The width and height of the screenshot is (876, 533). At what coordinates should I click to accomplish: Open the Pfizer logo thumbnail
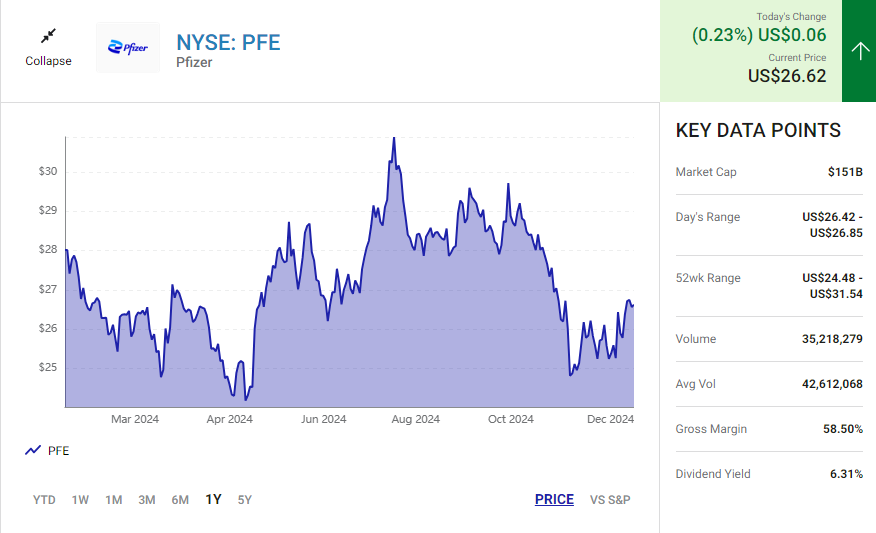pos(128,47)
